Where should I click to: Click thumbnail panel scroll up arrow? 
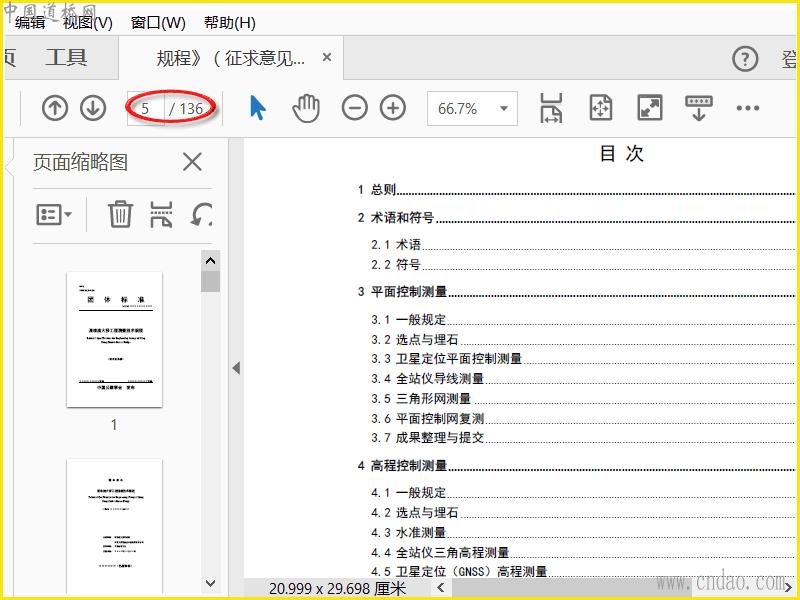[x=210, y=261]
